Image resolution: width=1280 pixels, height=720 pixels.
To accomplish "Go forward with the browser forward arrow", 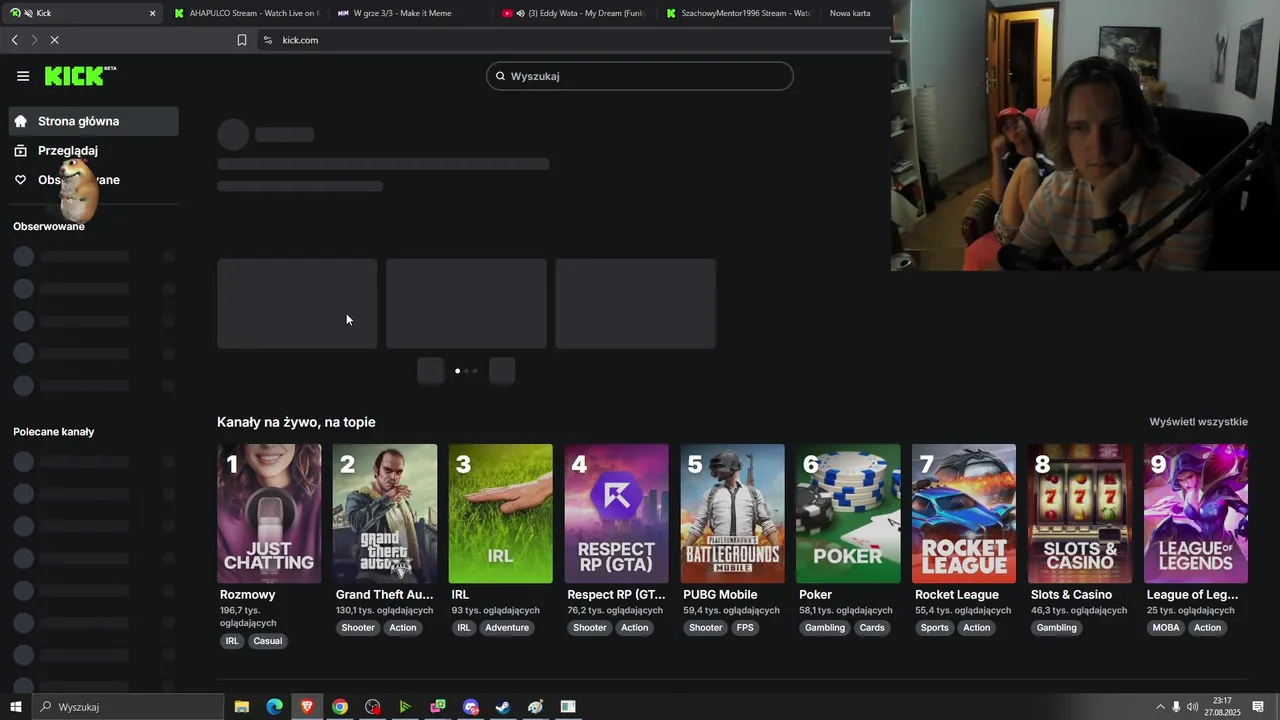I will click(x=34, y=40).
